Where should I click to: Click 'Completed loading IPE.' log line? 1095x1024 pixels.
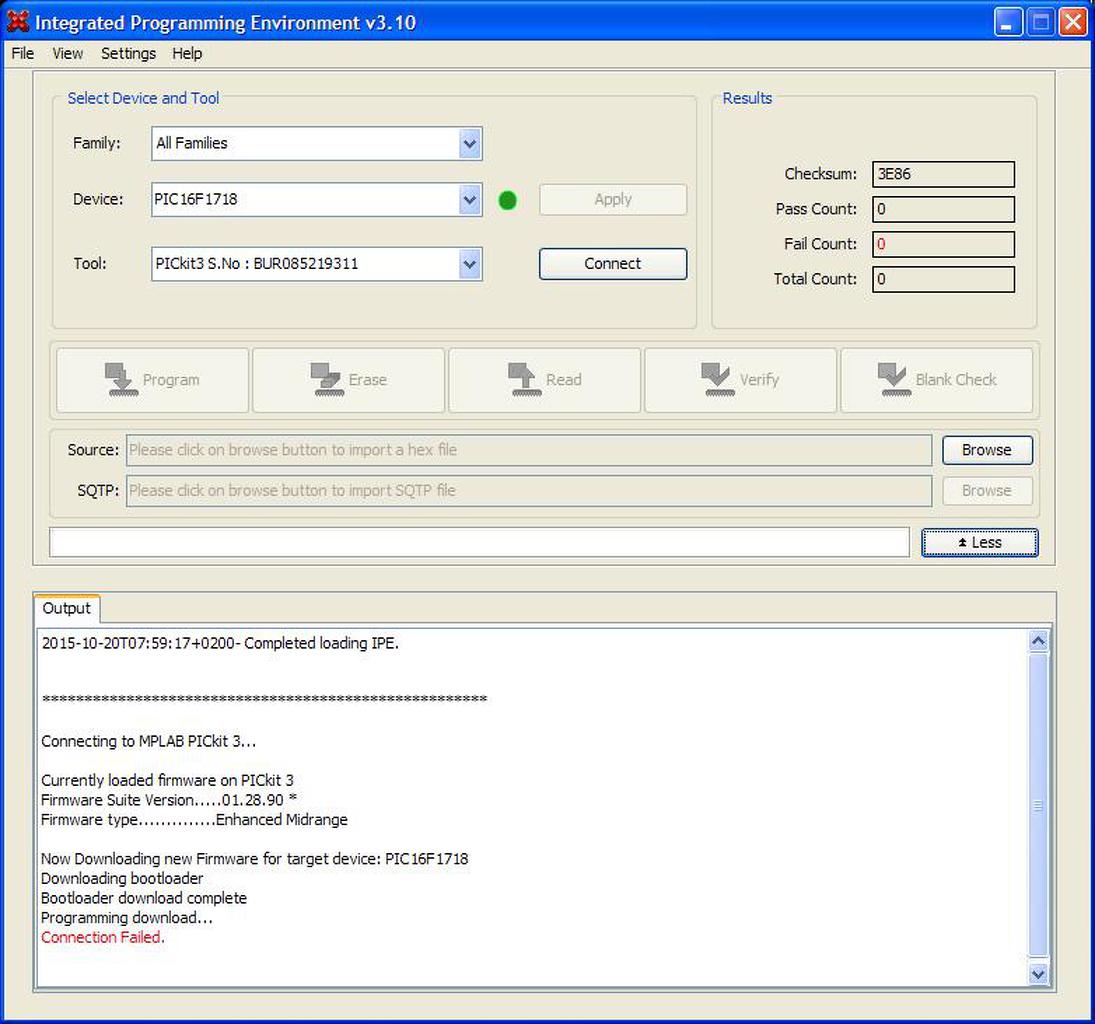(220, 643)
